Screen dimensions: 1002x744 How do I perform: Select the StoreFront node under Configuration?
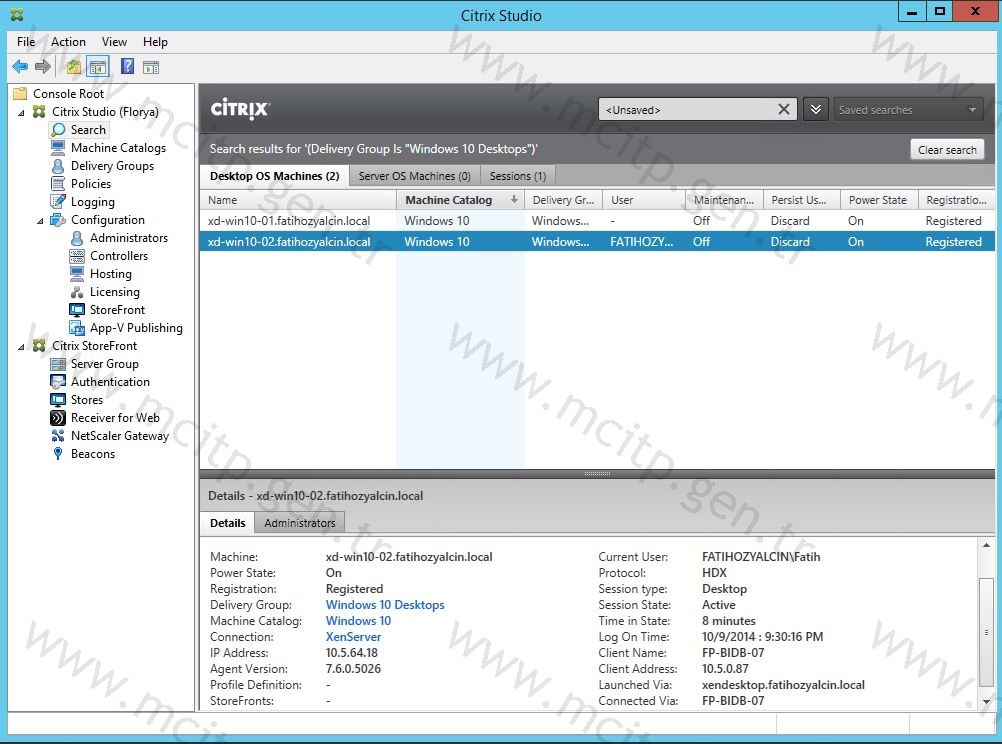[x=118, y=309]
